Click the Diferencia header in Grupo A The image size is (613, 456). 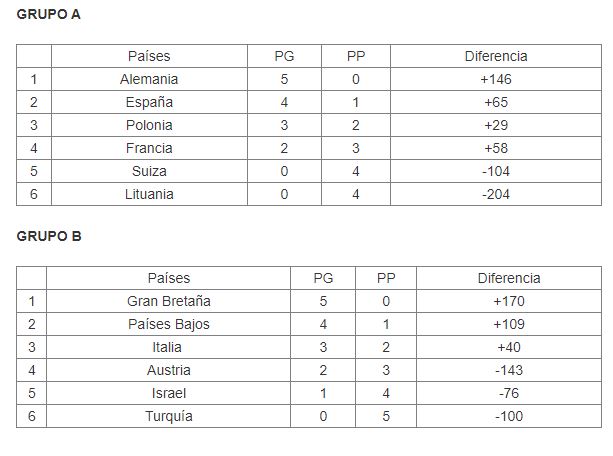[496, 56]
